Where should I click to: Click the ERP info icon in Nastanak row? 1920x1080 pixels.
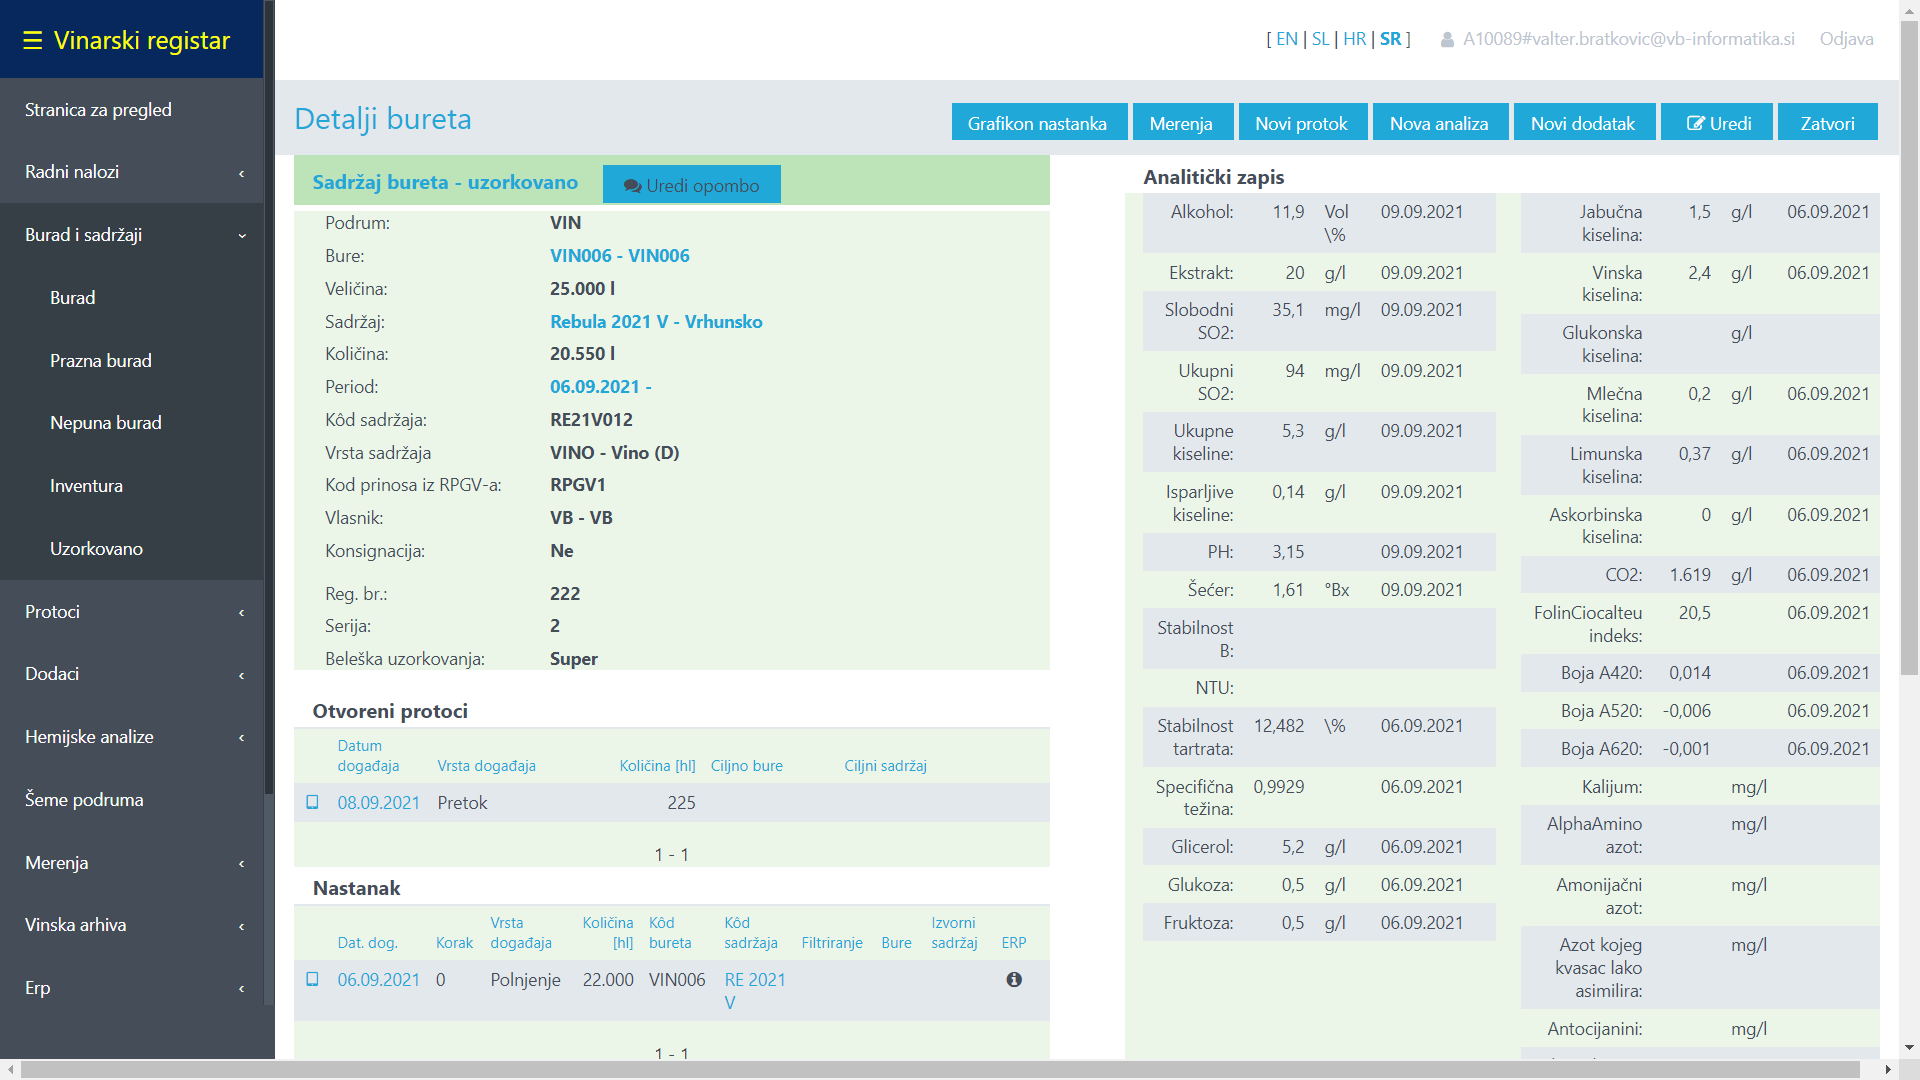pyautogui.click(x=1014, y=980)
